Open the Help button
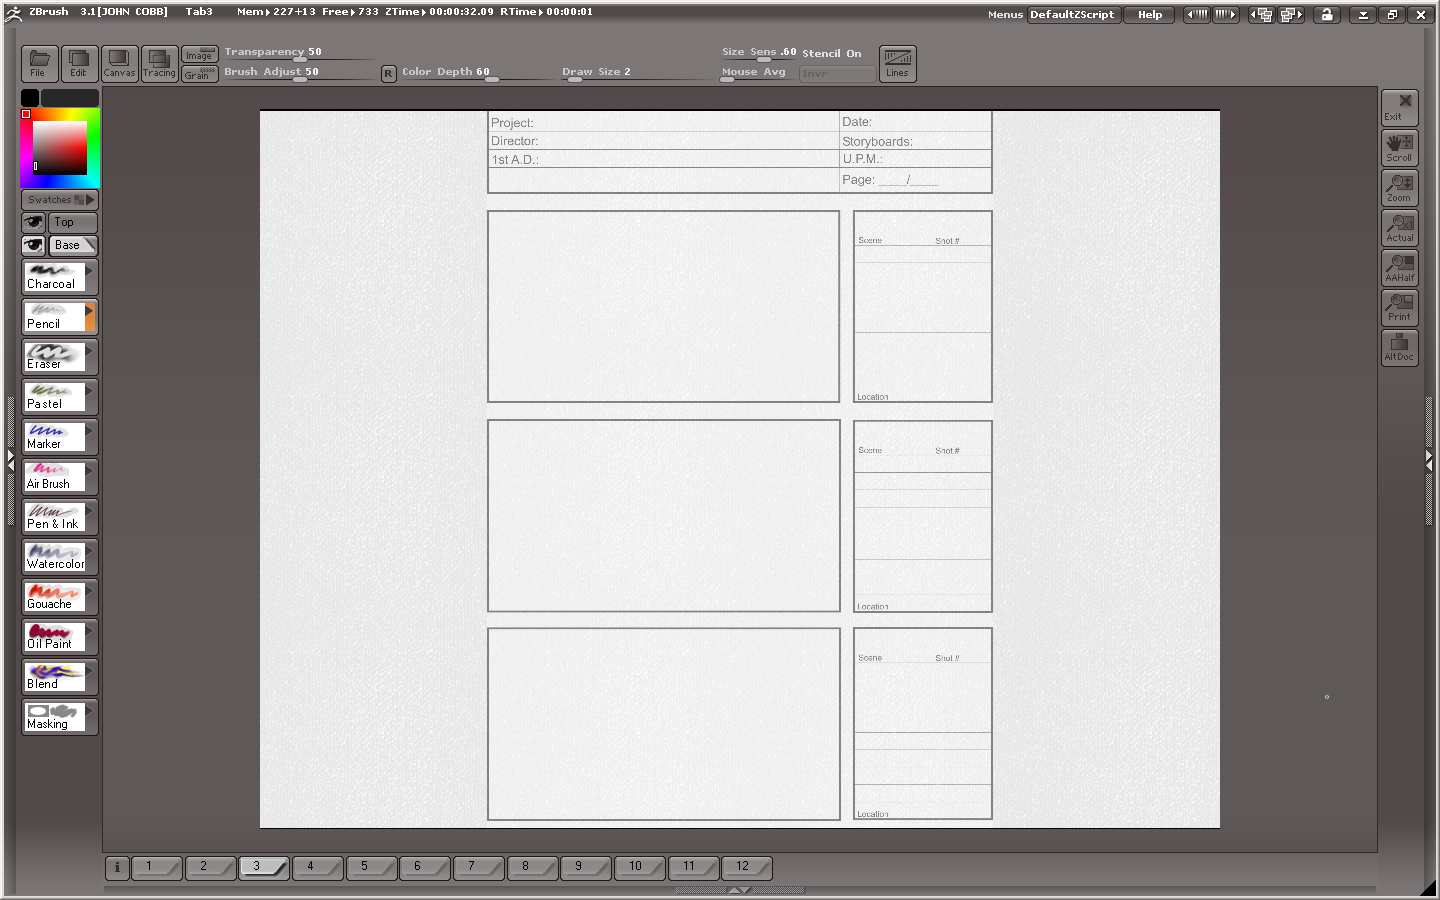 point(1150,15)
